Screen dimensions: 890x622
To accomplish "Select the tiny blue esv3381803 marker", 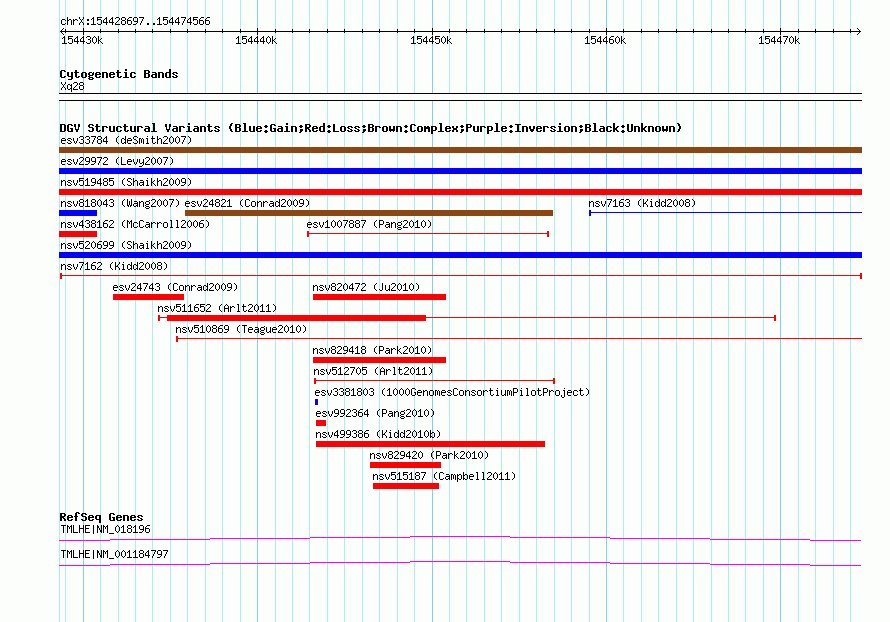I will 316,402.
